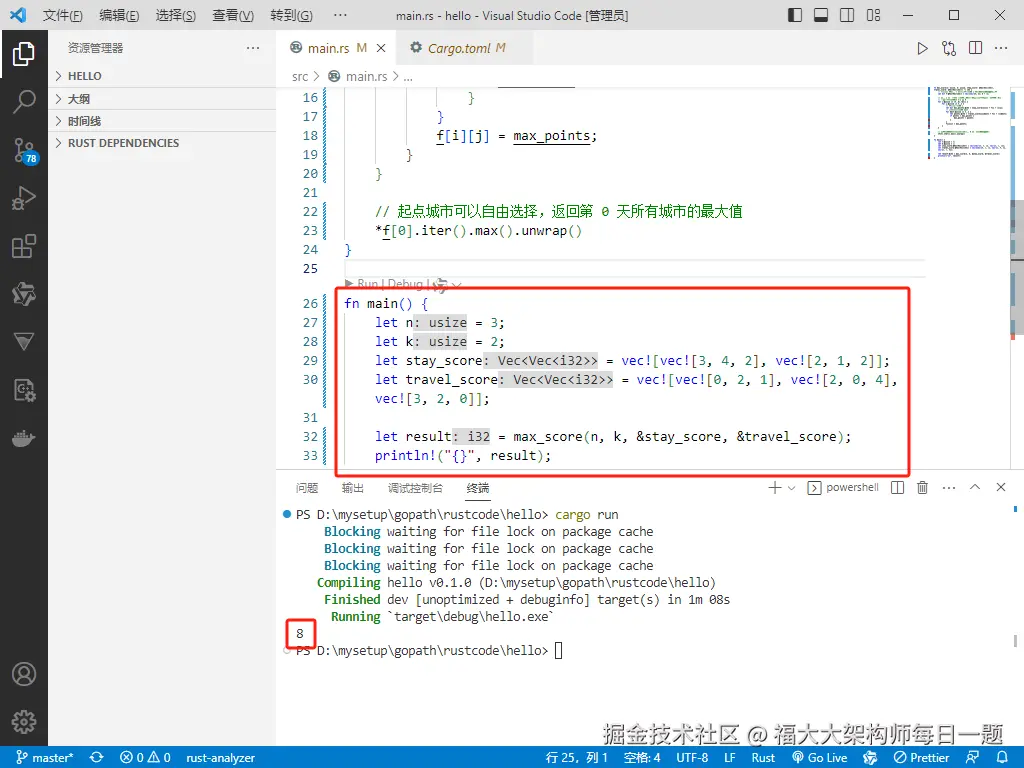Image resolution: width=1024 pixels, height=768 pixels.
Task: Close the main.rs tab
Action: [x=381, y=48]
